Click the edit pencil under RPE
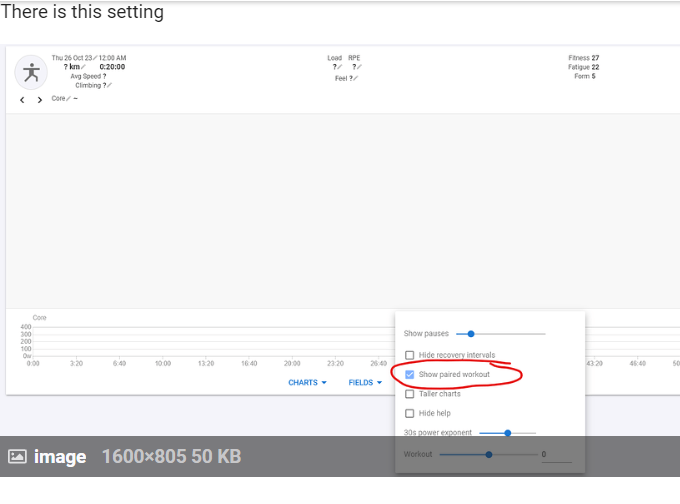680x504 pixels. [x=359, y=67]
